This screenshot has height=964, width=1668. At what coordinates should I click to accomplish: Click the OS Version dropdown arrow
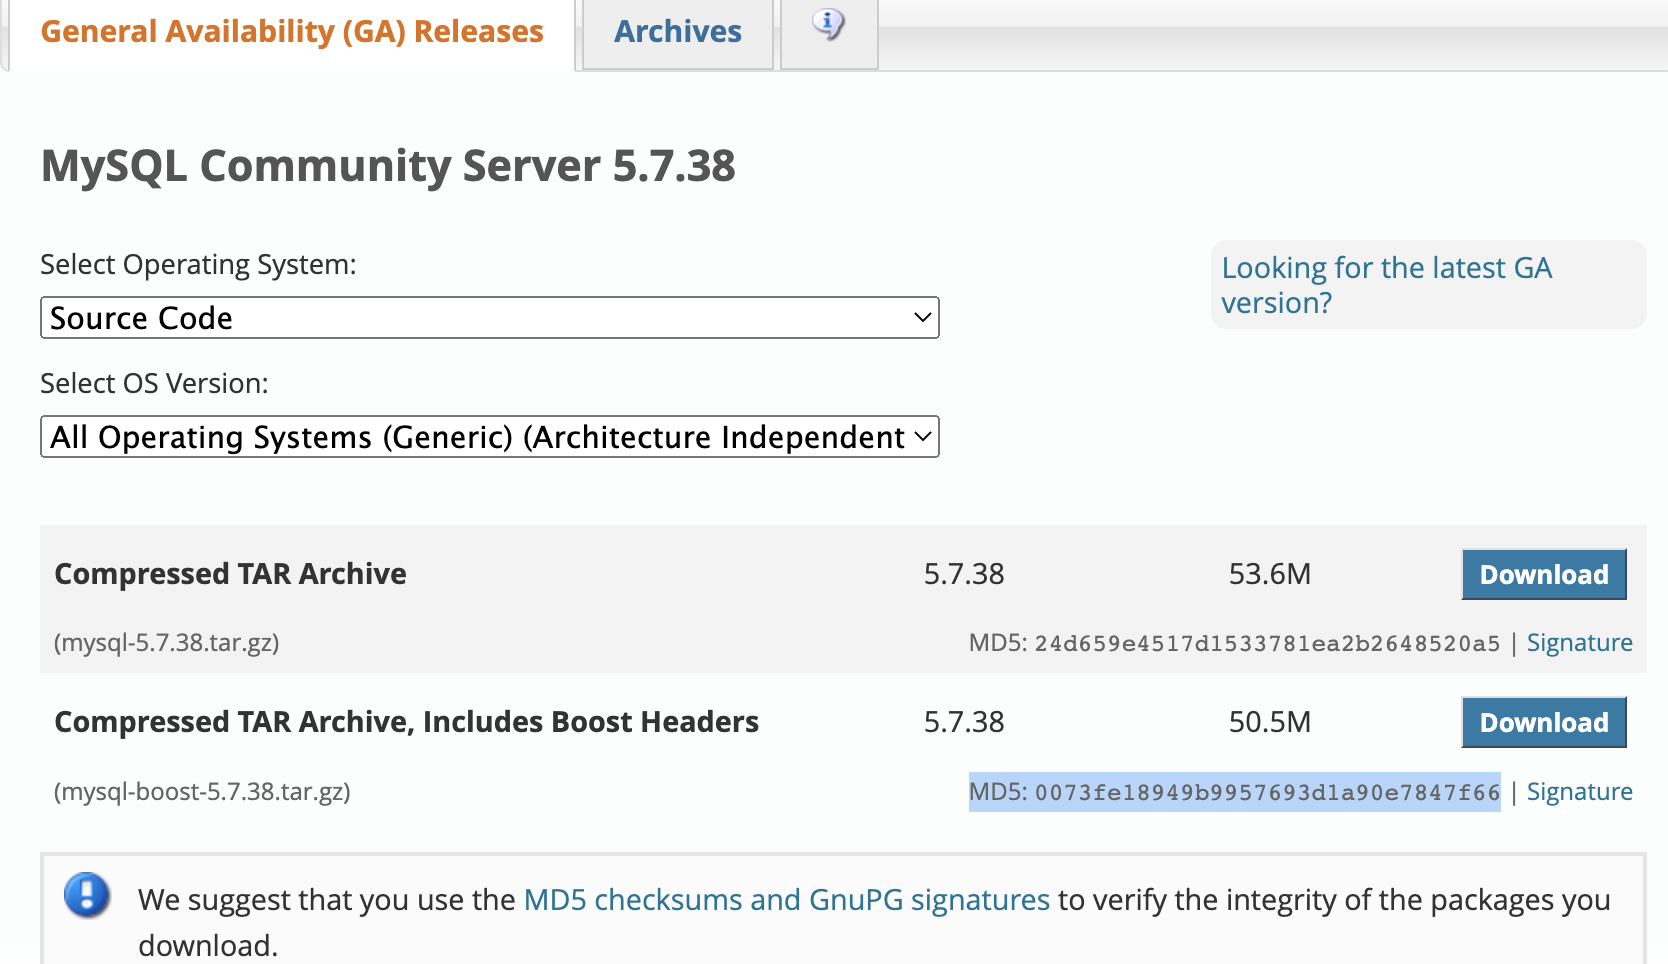click(x=920, y=436)
